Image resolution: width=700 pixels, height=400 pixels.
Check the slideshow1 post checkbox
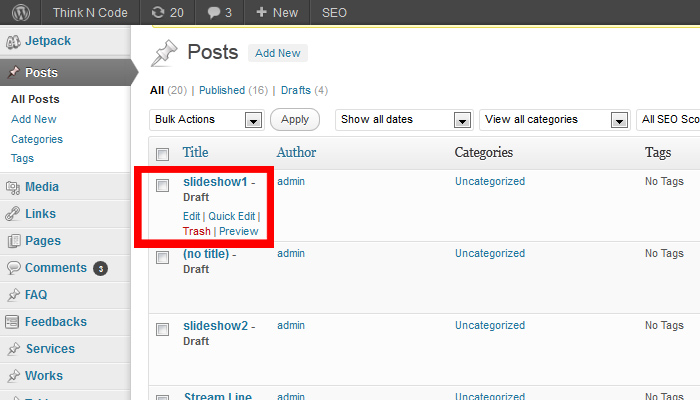pyautogui.click(x=162, y=185)
